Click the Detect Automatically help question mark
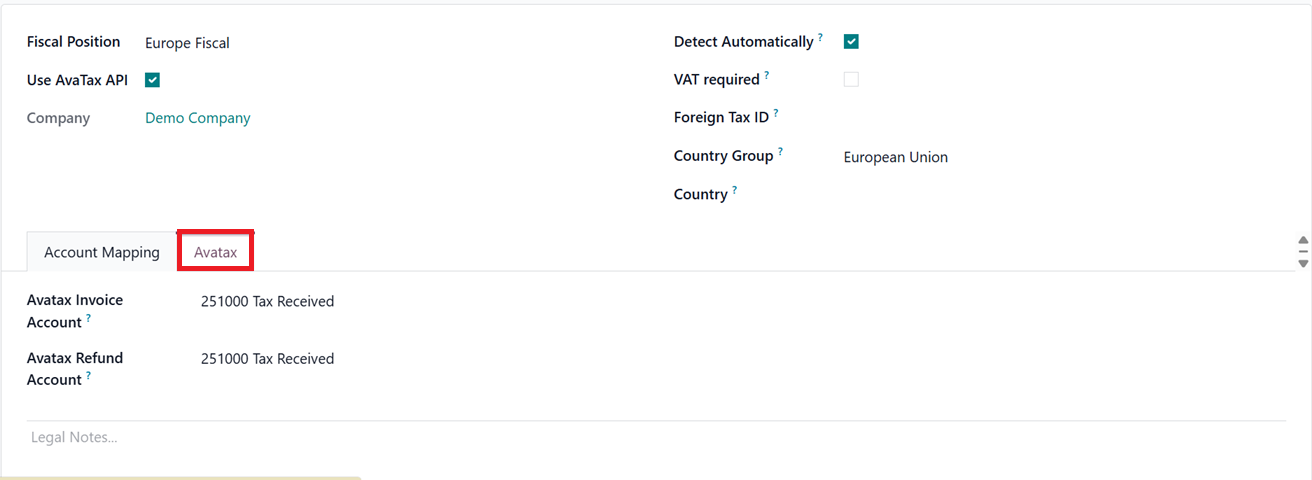The image size is (1312, 480). click(820, 37)
